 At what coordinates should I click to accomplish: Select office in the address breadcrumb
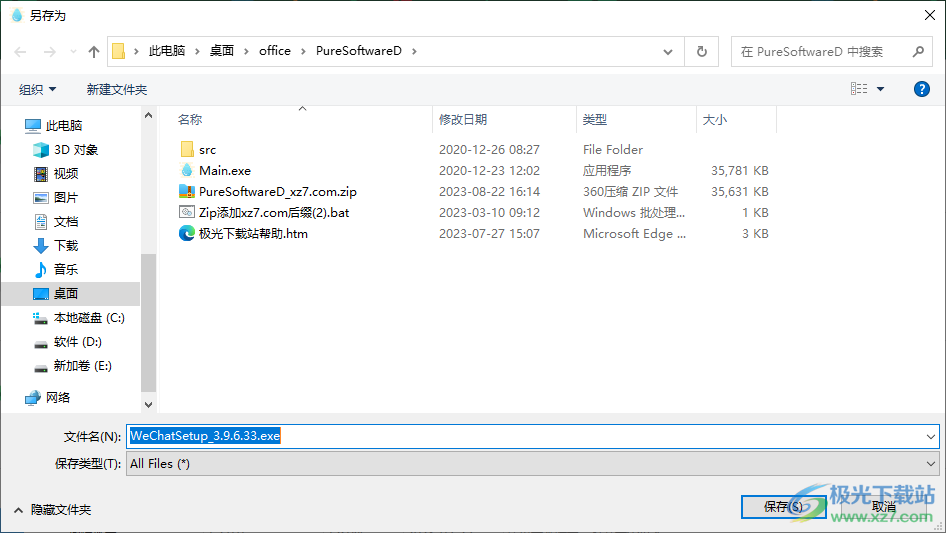275,51
